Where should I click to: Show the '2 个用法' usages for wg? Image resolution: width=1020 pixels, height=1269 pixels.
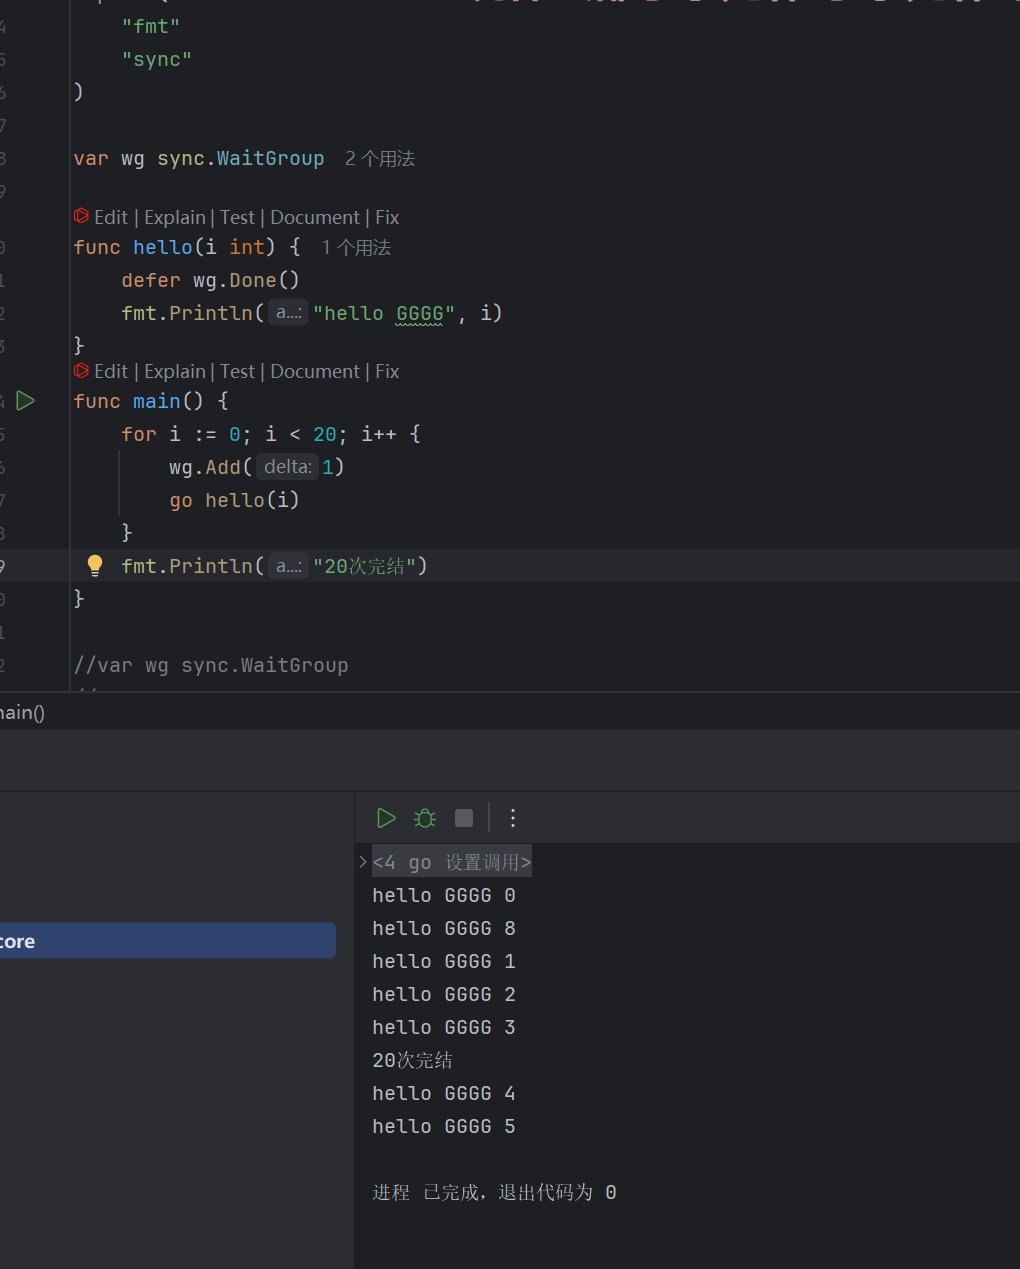379,159
